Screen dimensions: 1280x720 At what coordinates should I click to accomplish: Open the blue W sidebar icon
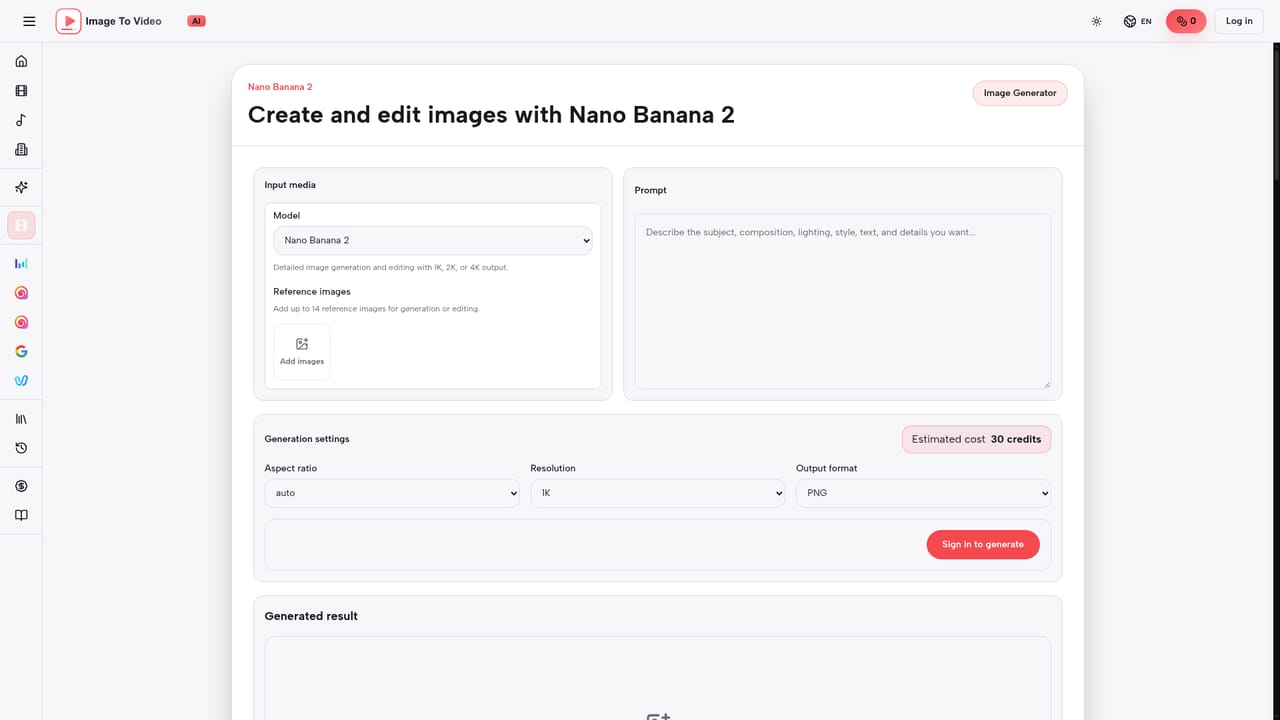coord(21,381)
